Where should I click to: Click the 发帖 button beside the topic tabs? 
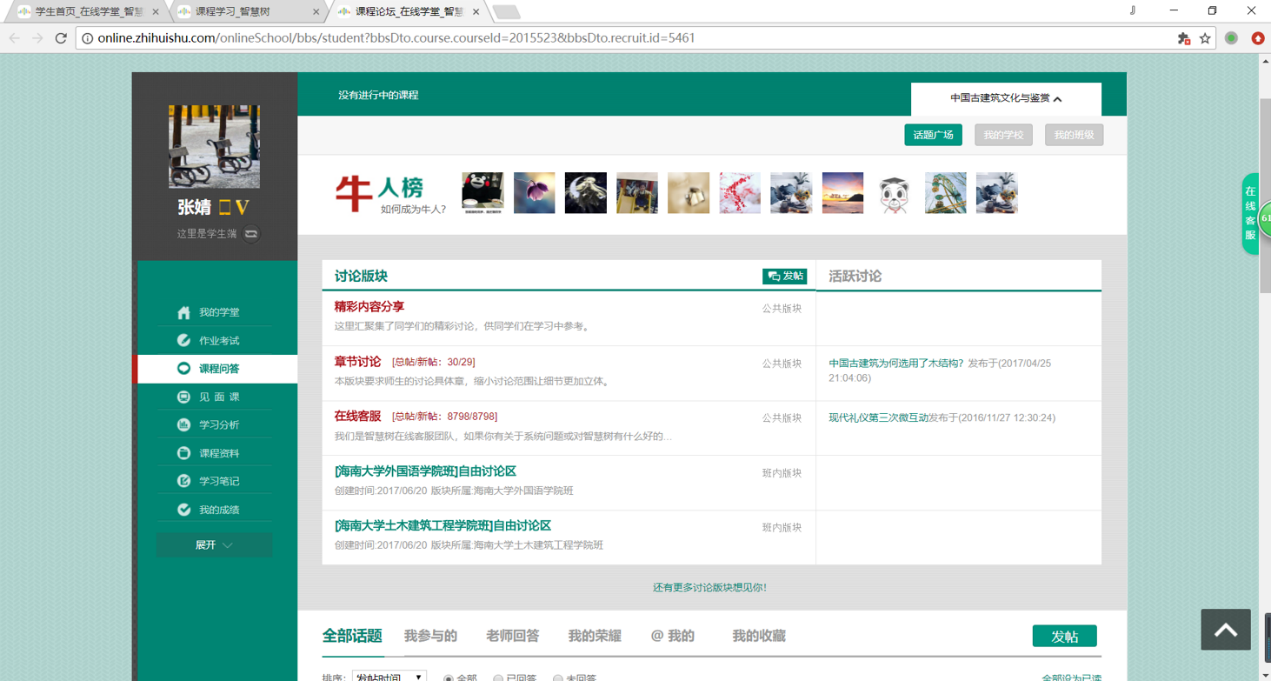pyautogui.click(x=1065, y=636)
